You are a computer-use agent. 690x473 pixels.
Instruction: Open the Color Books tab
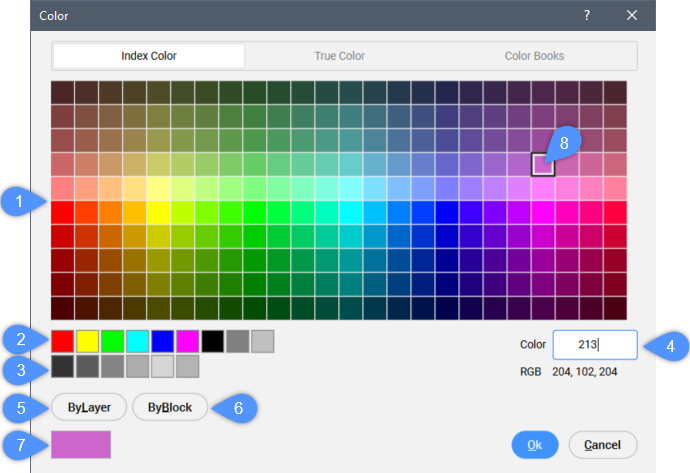point(535,56)
